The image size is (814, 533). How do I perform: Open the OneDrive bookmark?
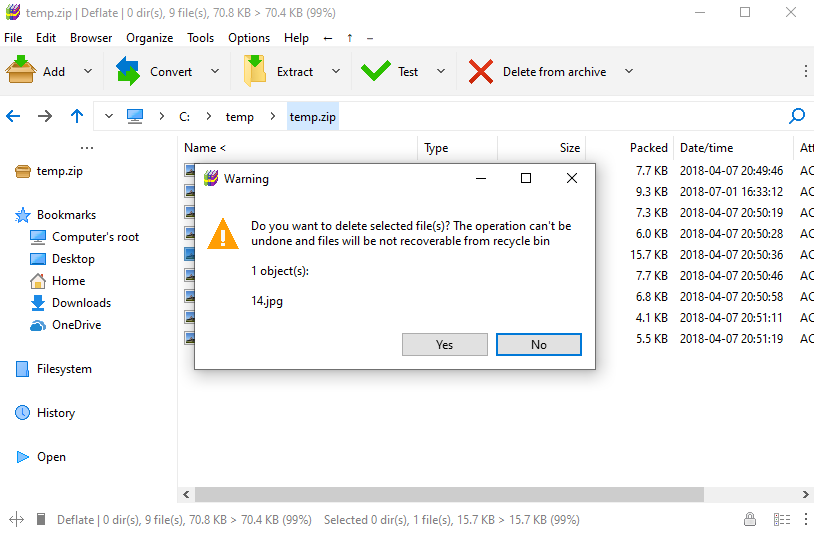click(65, 325)
